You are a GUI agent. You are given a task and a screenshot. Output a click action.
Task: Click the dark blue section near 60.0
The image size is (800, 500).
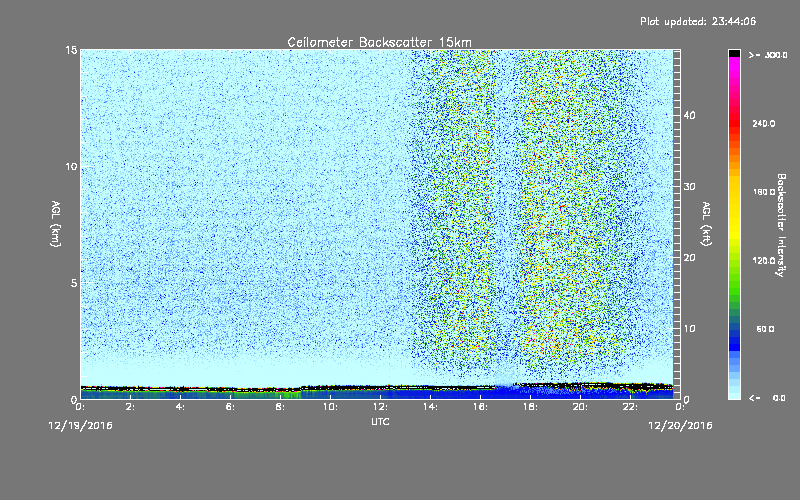pos(734,332)
